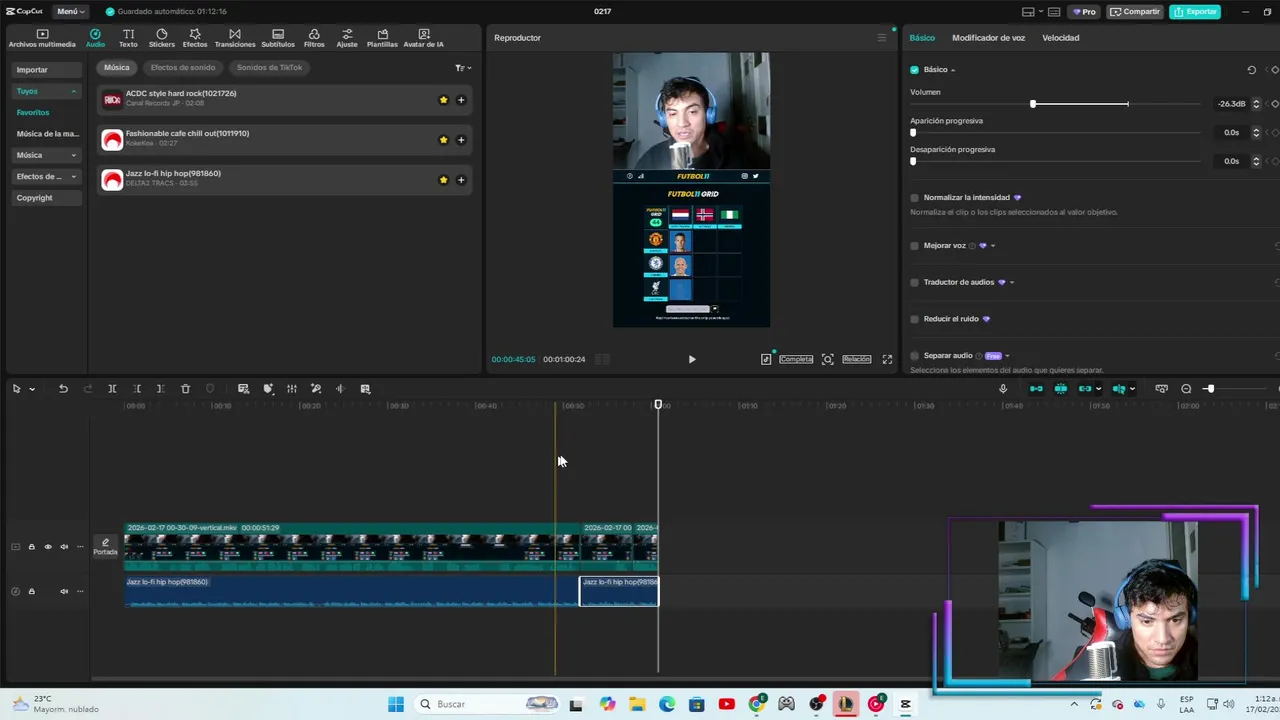Expand the Música sidebar section
This screenshot has width=1280, height=720.
point(46,155)
